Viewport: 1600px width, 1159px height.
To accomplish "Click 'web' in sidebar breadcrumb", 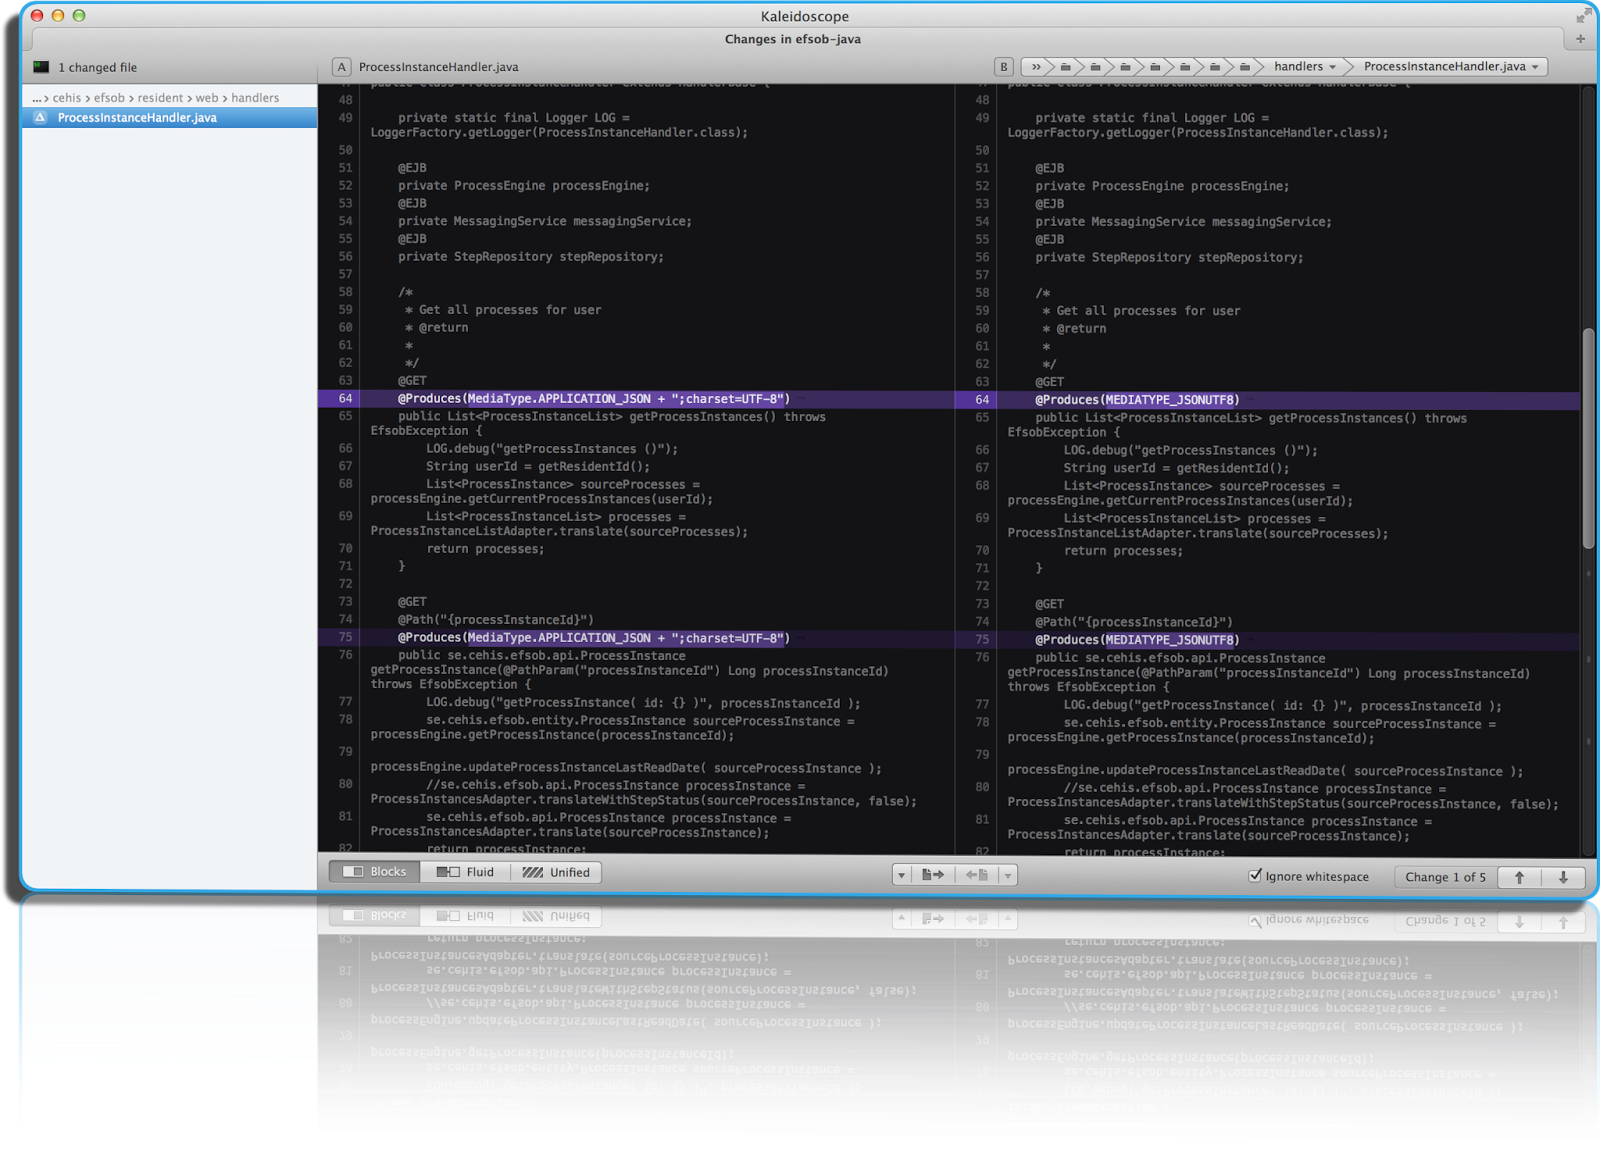I will coord(207,98).
